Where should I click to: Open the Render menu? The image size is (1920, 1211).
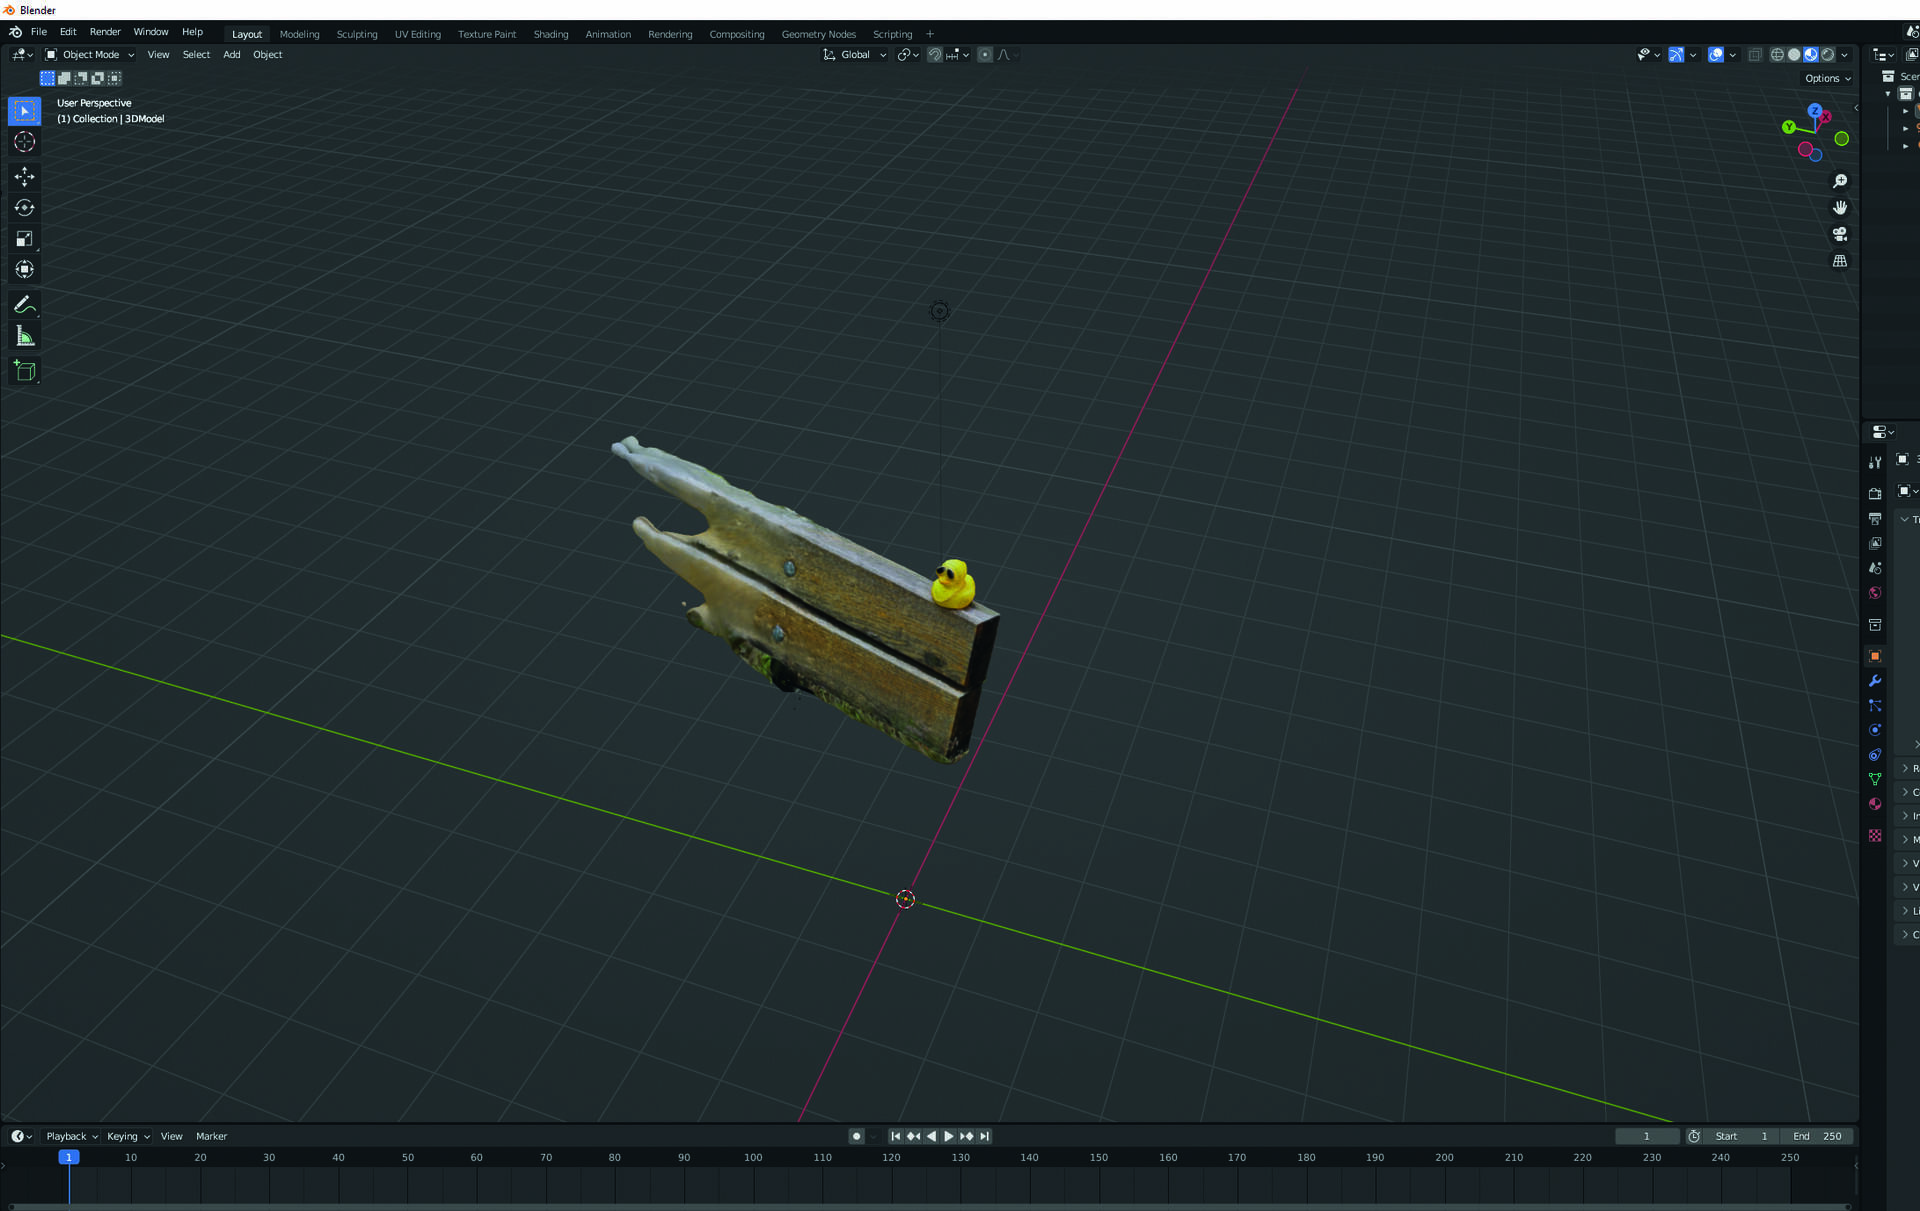click(x=105, y=32)
